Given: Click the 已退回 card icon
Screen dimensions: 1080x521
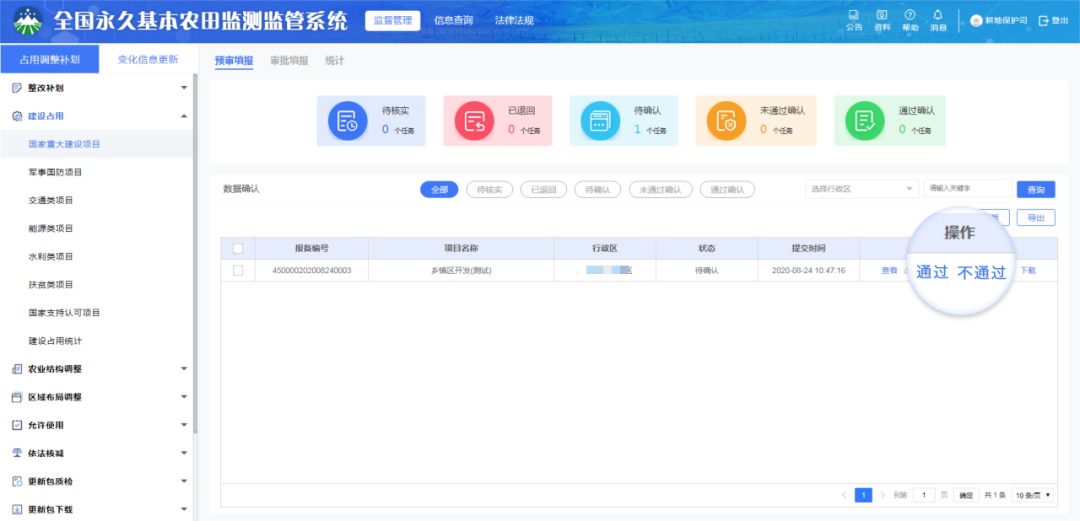Looking at the screenshot, I should coord(474,121).
